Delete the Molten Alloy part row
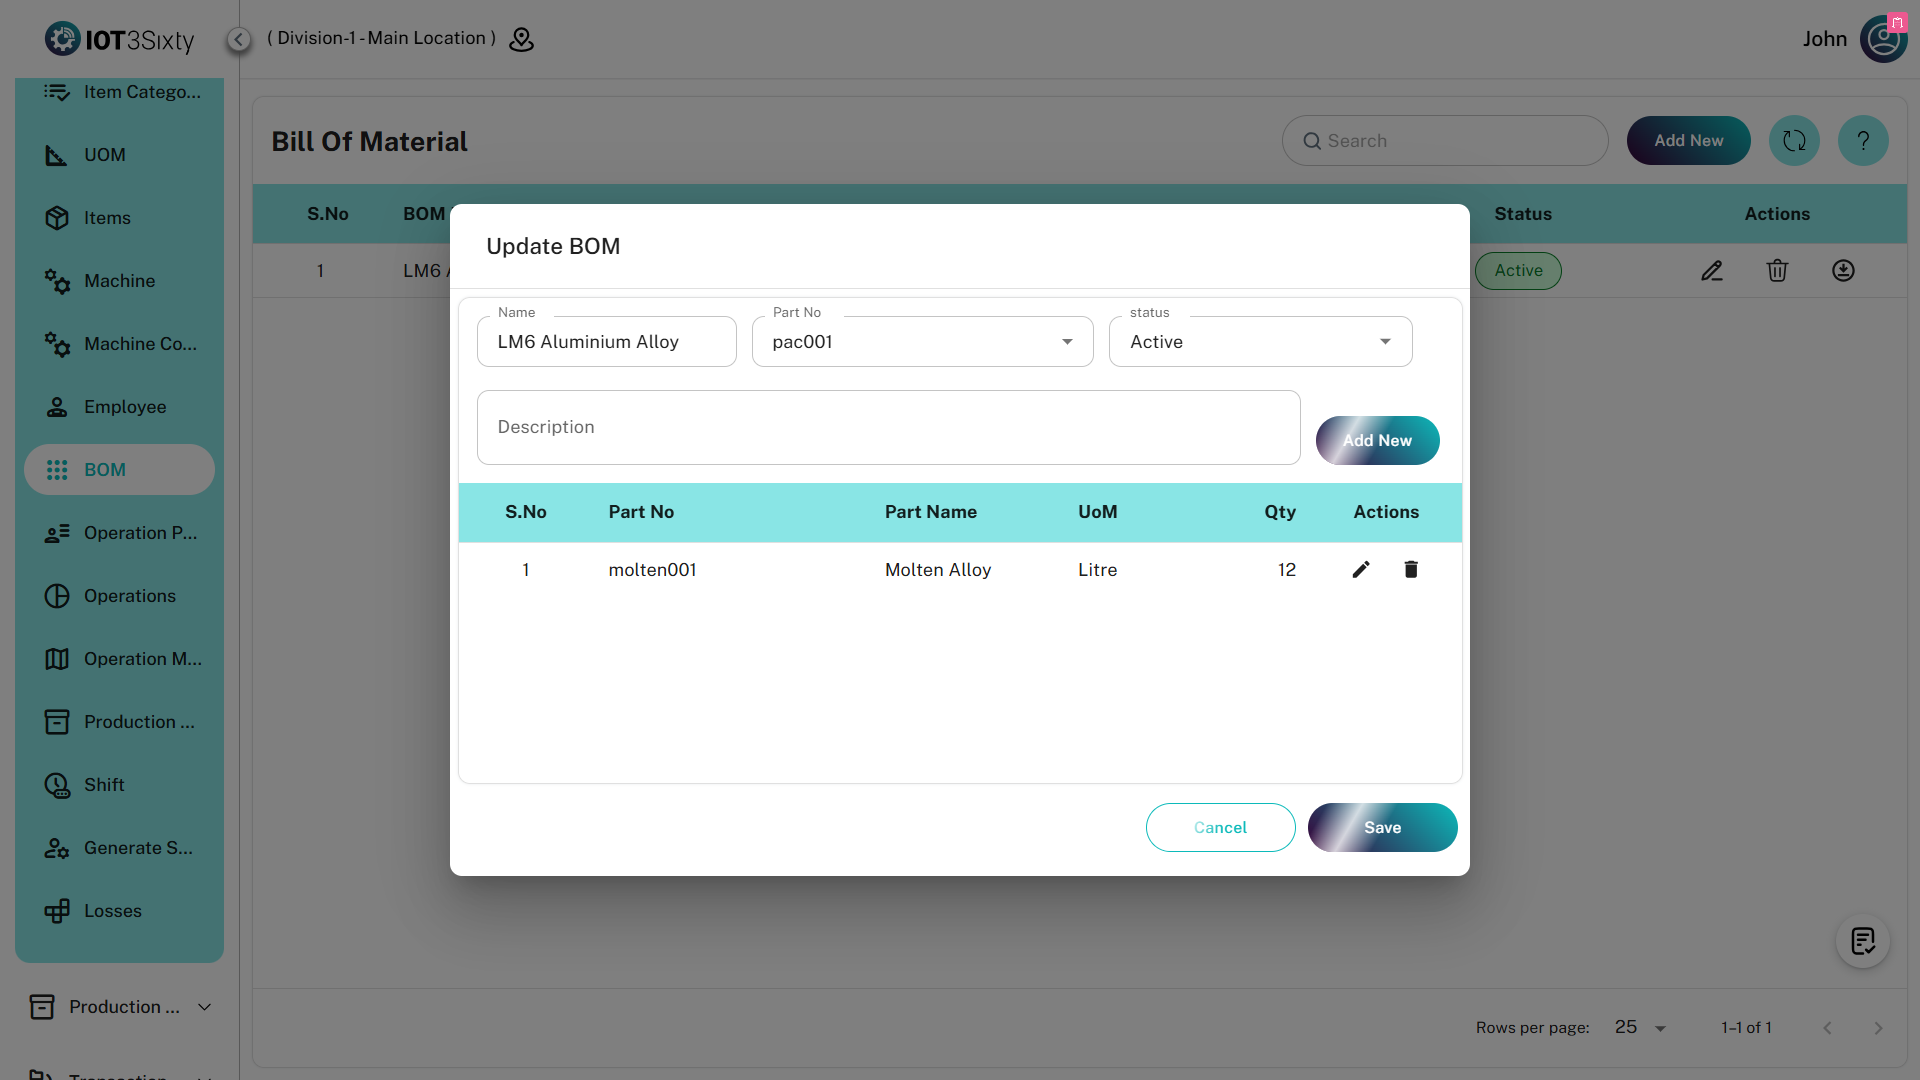Viewport: 1920px width, 1080px height. 1411,570
